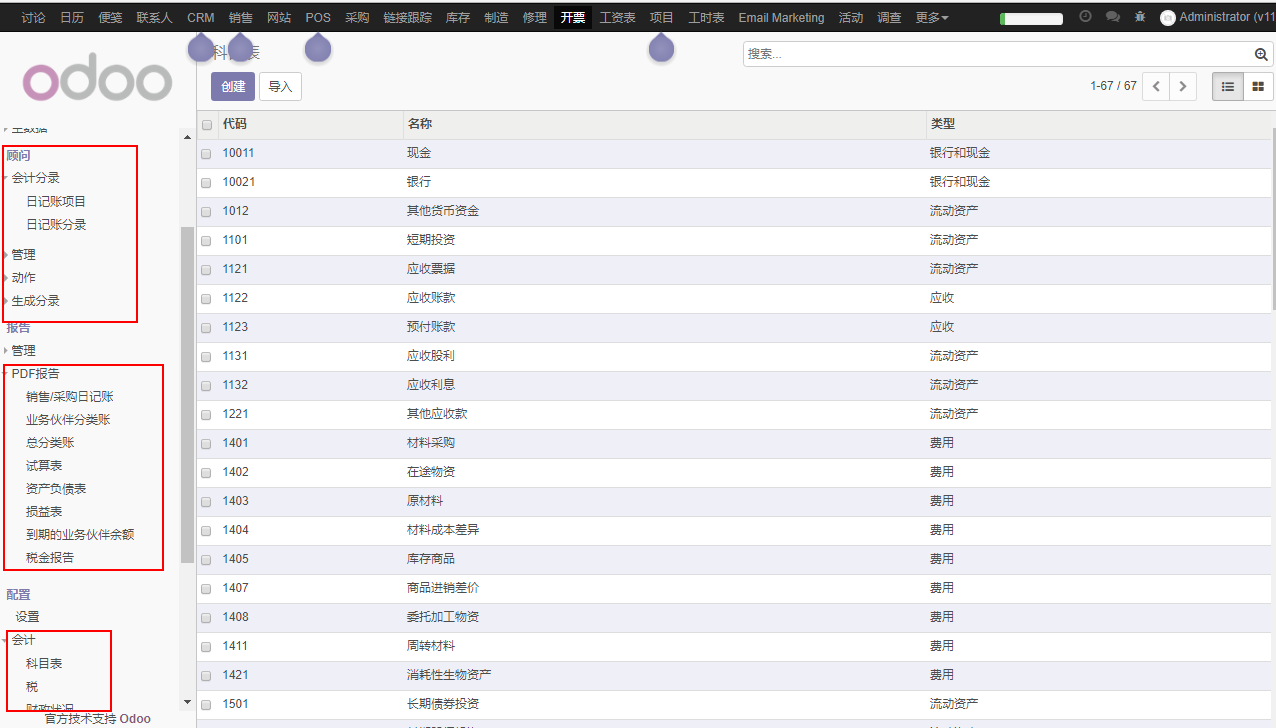Click the 导入 button

[x=280, y=87]
